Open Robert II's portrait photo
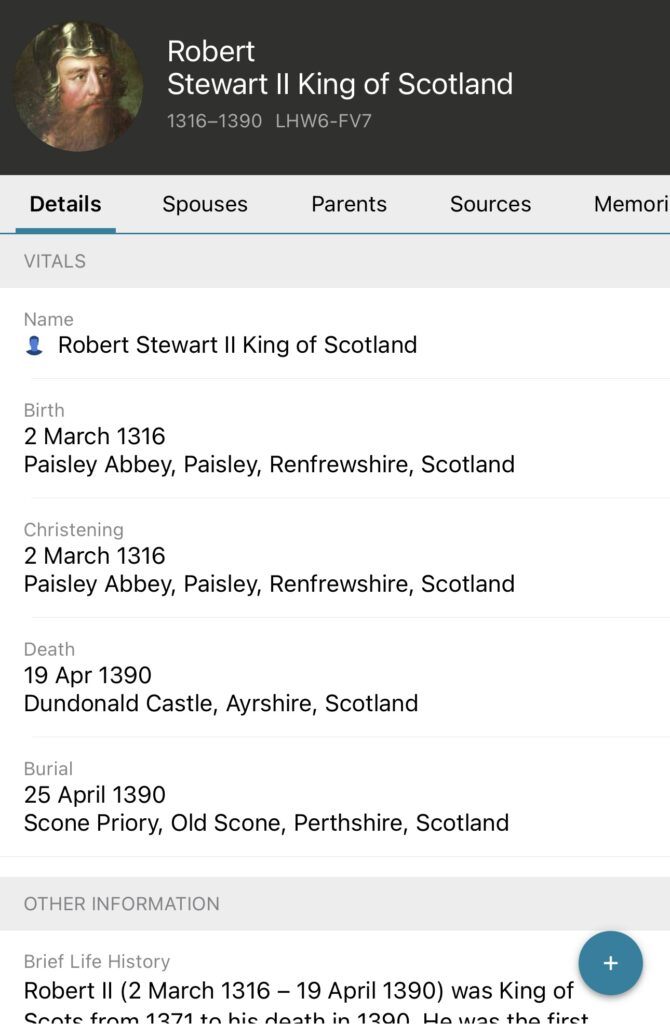Viewport: 670px width, 1024px height. point(77,86)
